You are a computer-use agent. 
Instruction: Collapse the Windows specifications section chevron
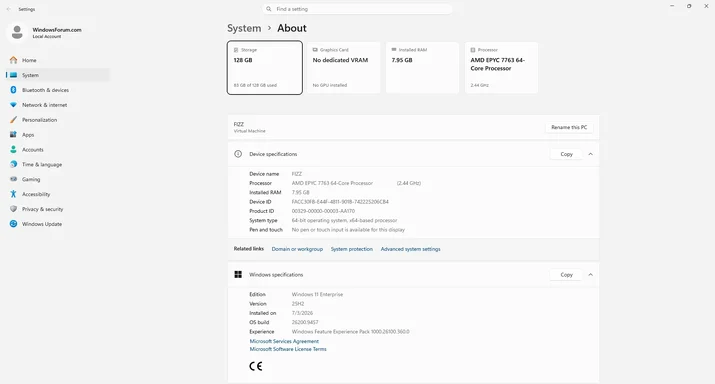pos(591,275)
